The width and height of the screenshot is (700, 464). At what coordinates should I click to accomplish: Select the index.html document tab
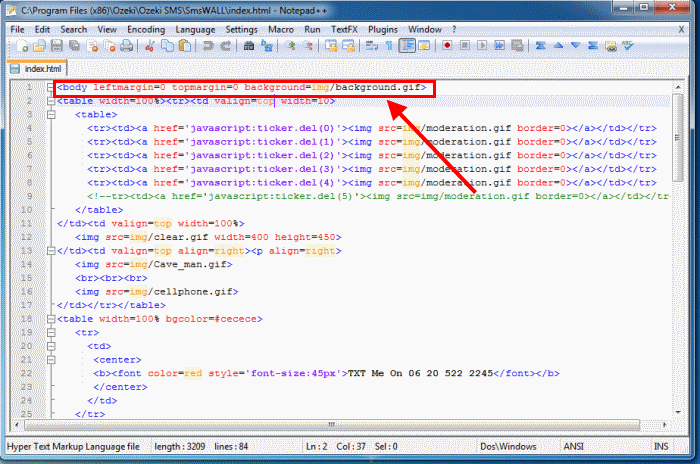coord(38,69)
